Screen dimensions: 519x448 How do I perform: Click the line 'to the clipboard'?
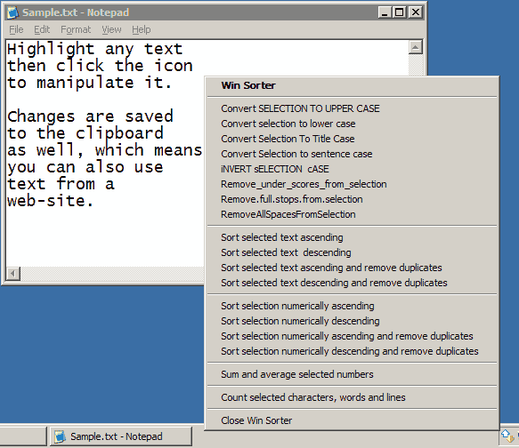click(x=85, y=133)
